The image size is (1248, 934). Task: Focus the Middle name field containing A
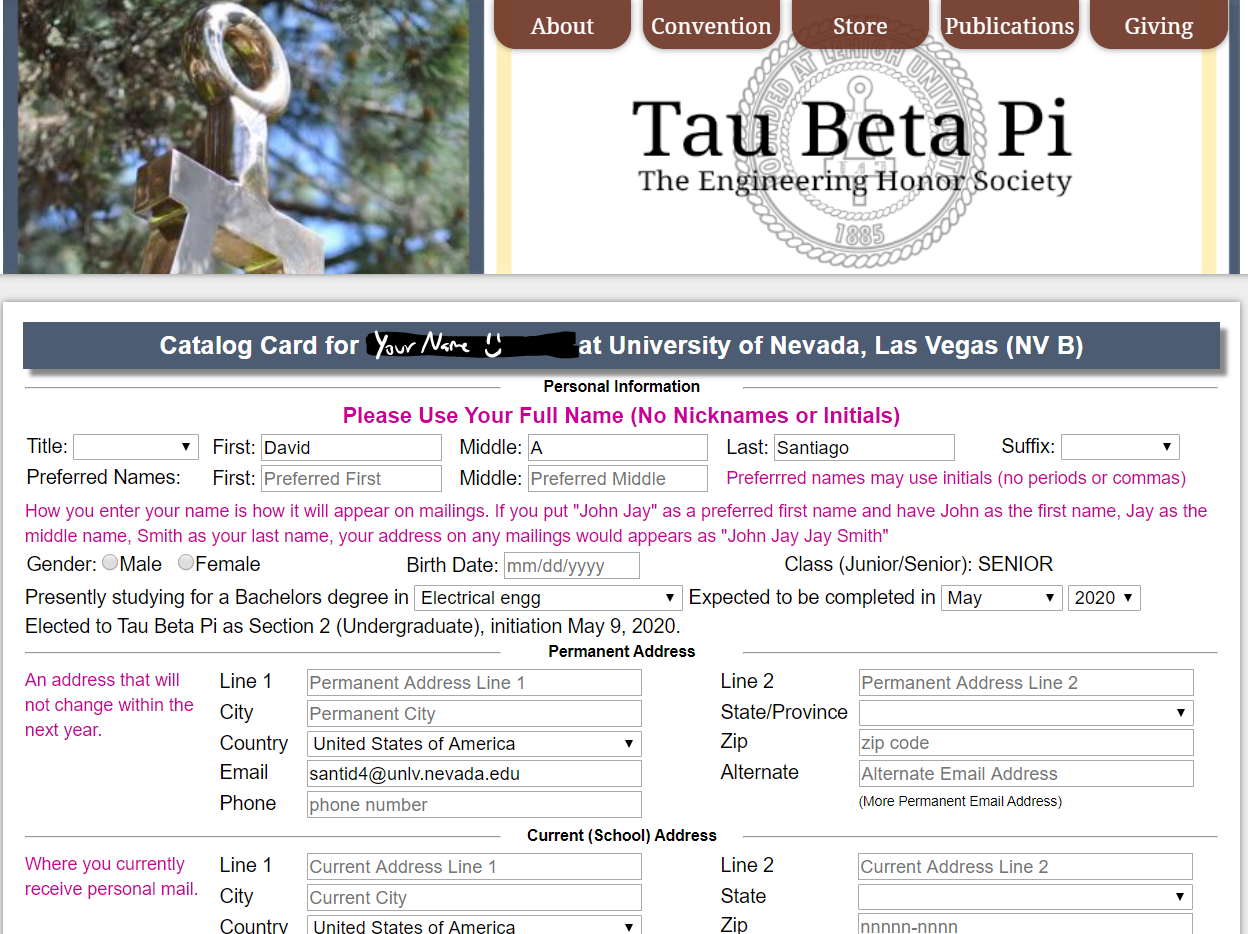pyautogui.click(x=617, y=448)
